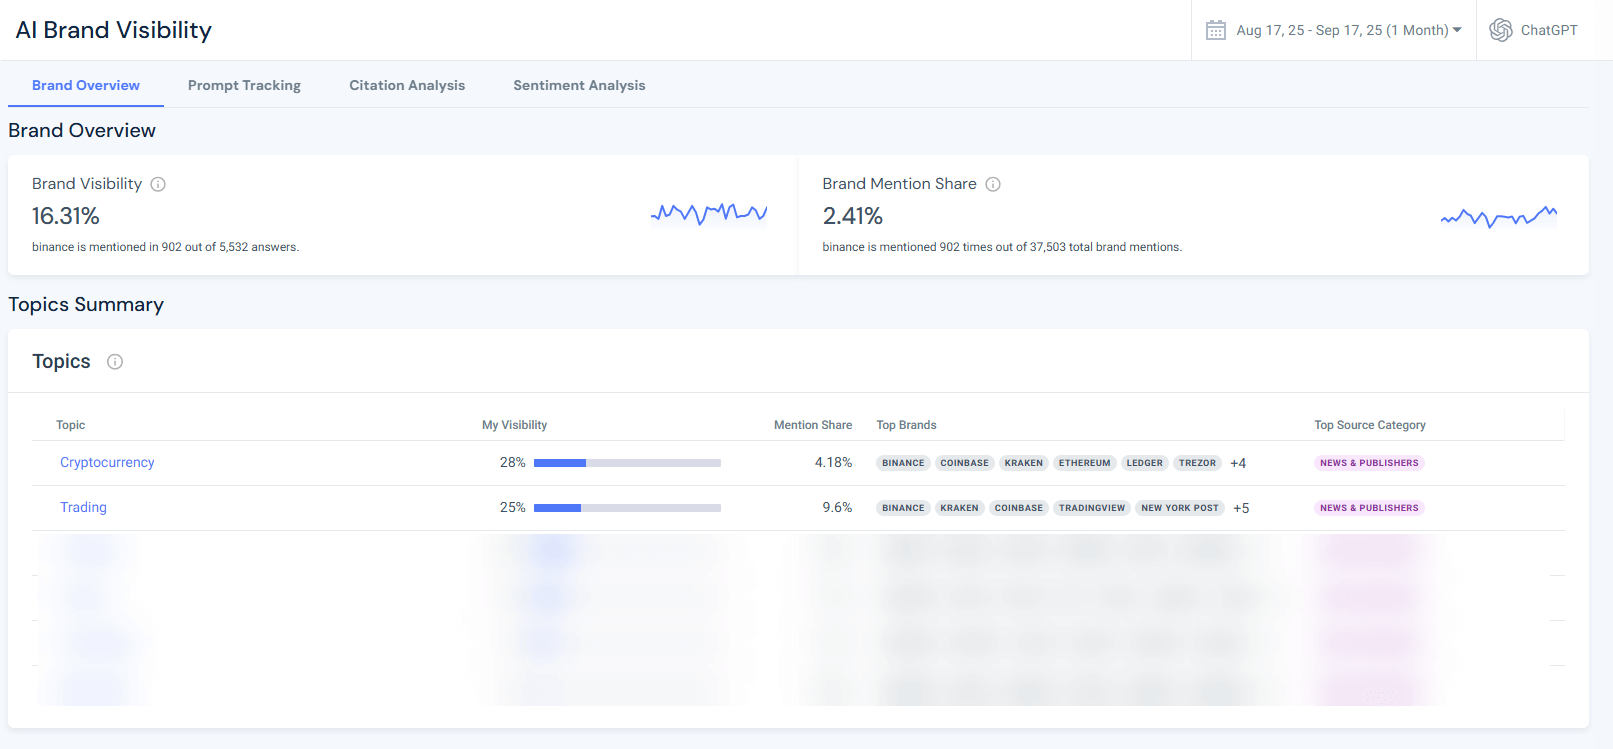Click KRAKEN tag in Trading row
Image resolution: width=1613 pixels, height=749 pixels.
959,508
